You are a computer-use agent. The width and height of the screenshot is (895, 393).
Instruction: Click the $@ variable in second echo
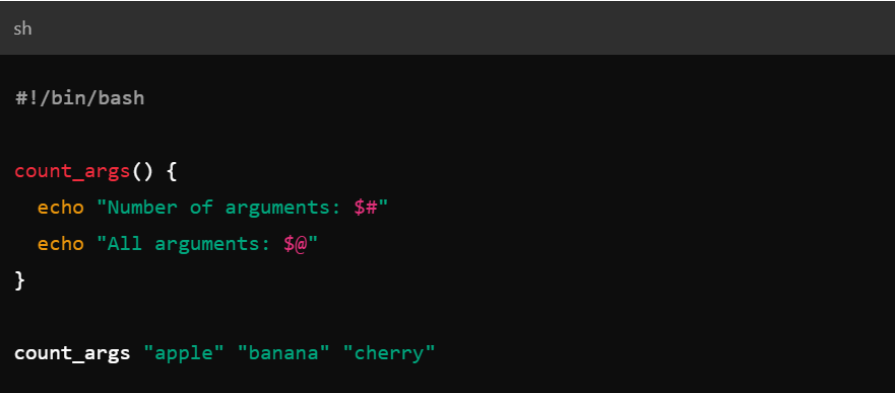[x=296, y=244]
